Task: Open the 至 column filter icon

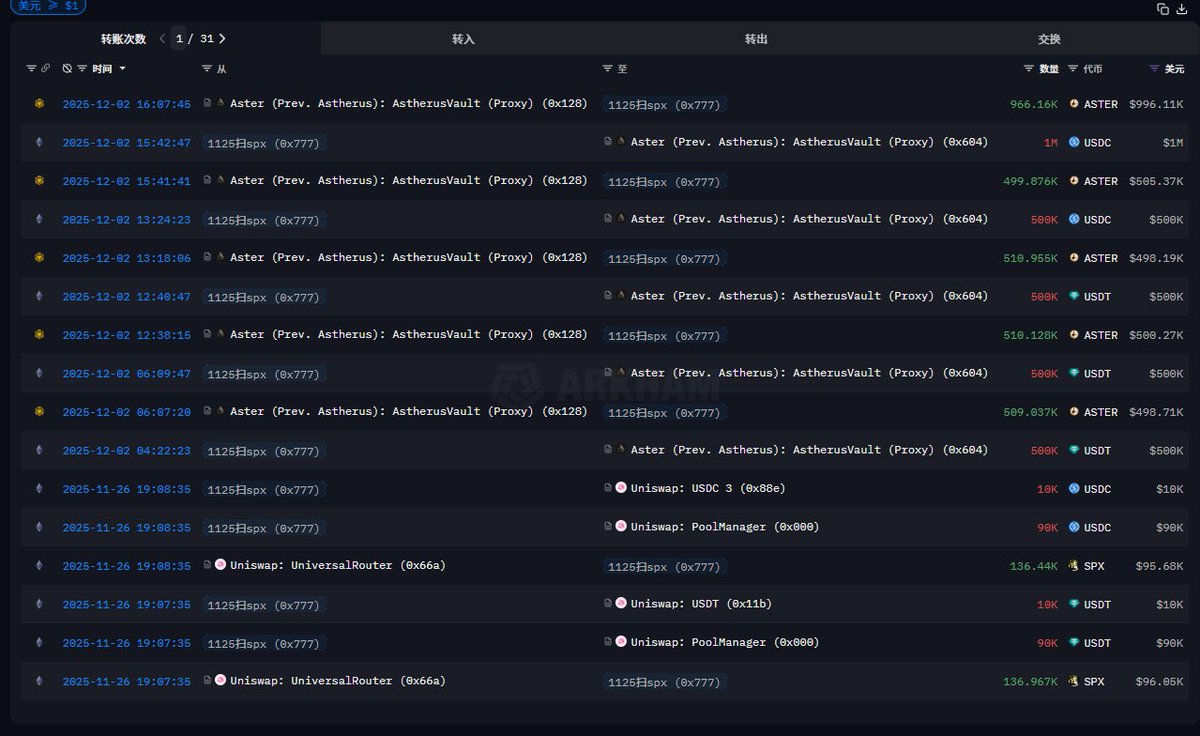Action: point(607,68)
